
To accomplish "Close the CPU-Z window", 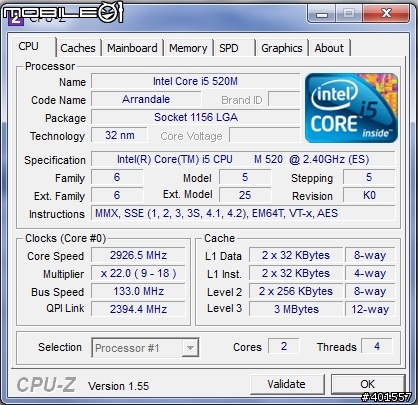I will click(x=386, y=14).
